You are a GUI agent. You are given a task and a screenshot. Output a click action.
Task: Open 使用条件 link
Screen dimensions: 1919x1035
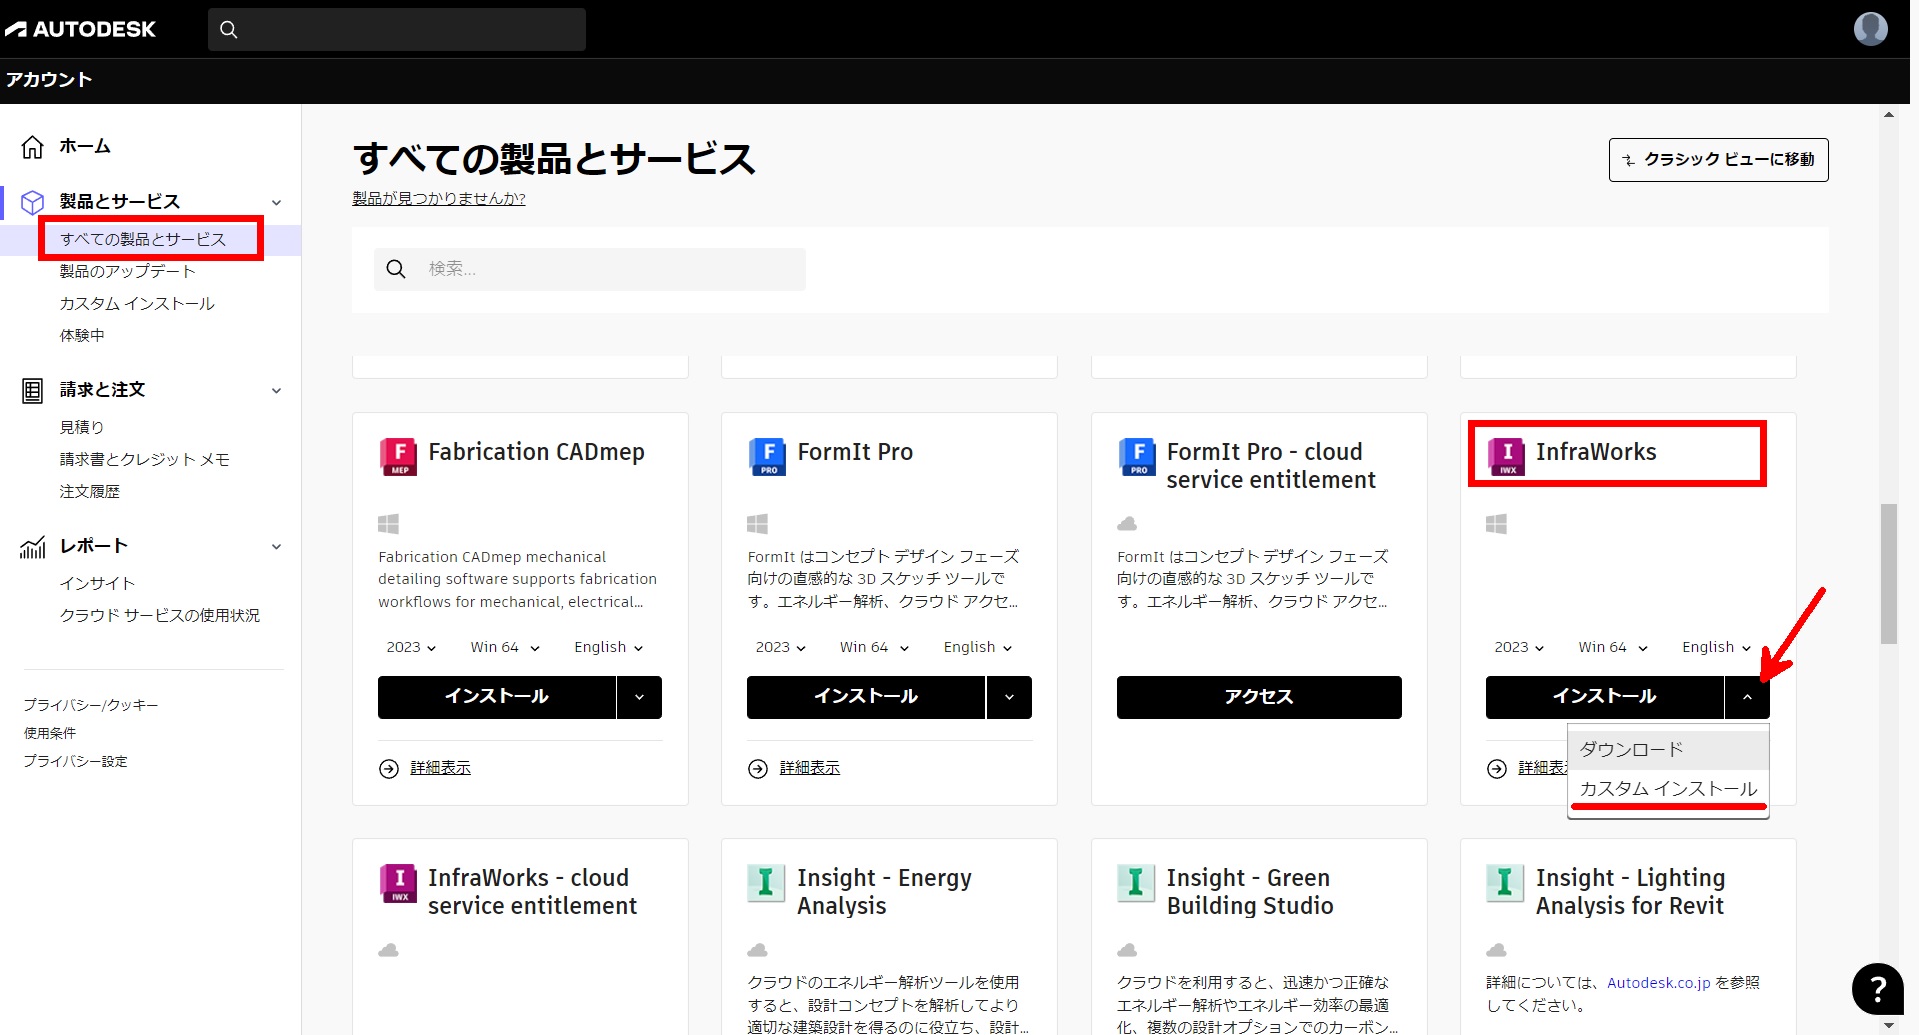[x=50, y=734]
